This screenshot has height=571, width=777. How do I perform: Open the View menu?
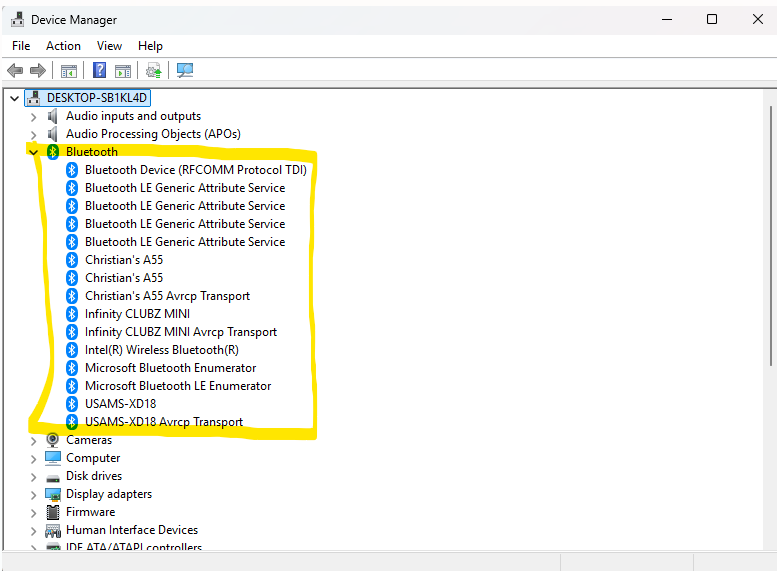[109, 46]
